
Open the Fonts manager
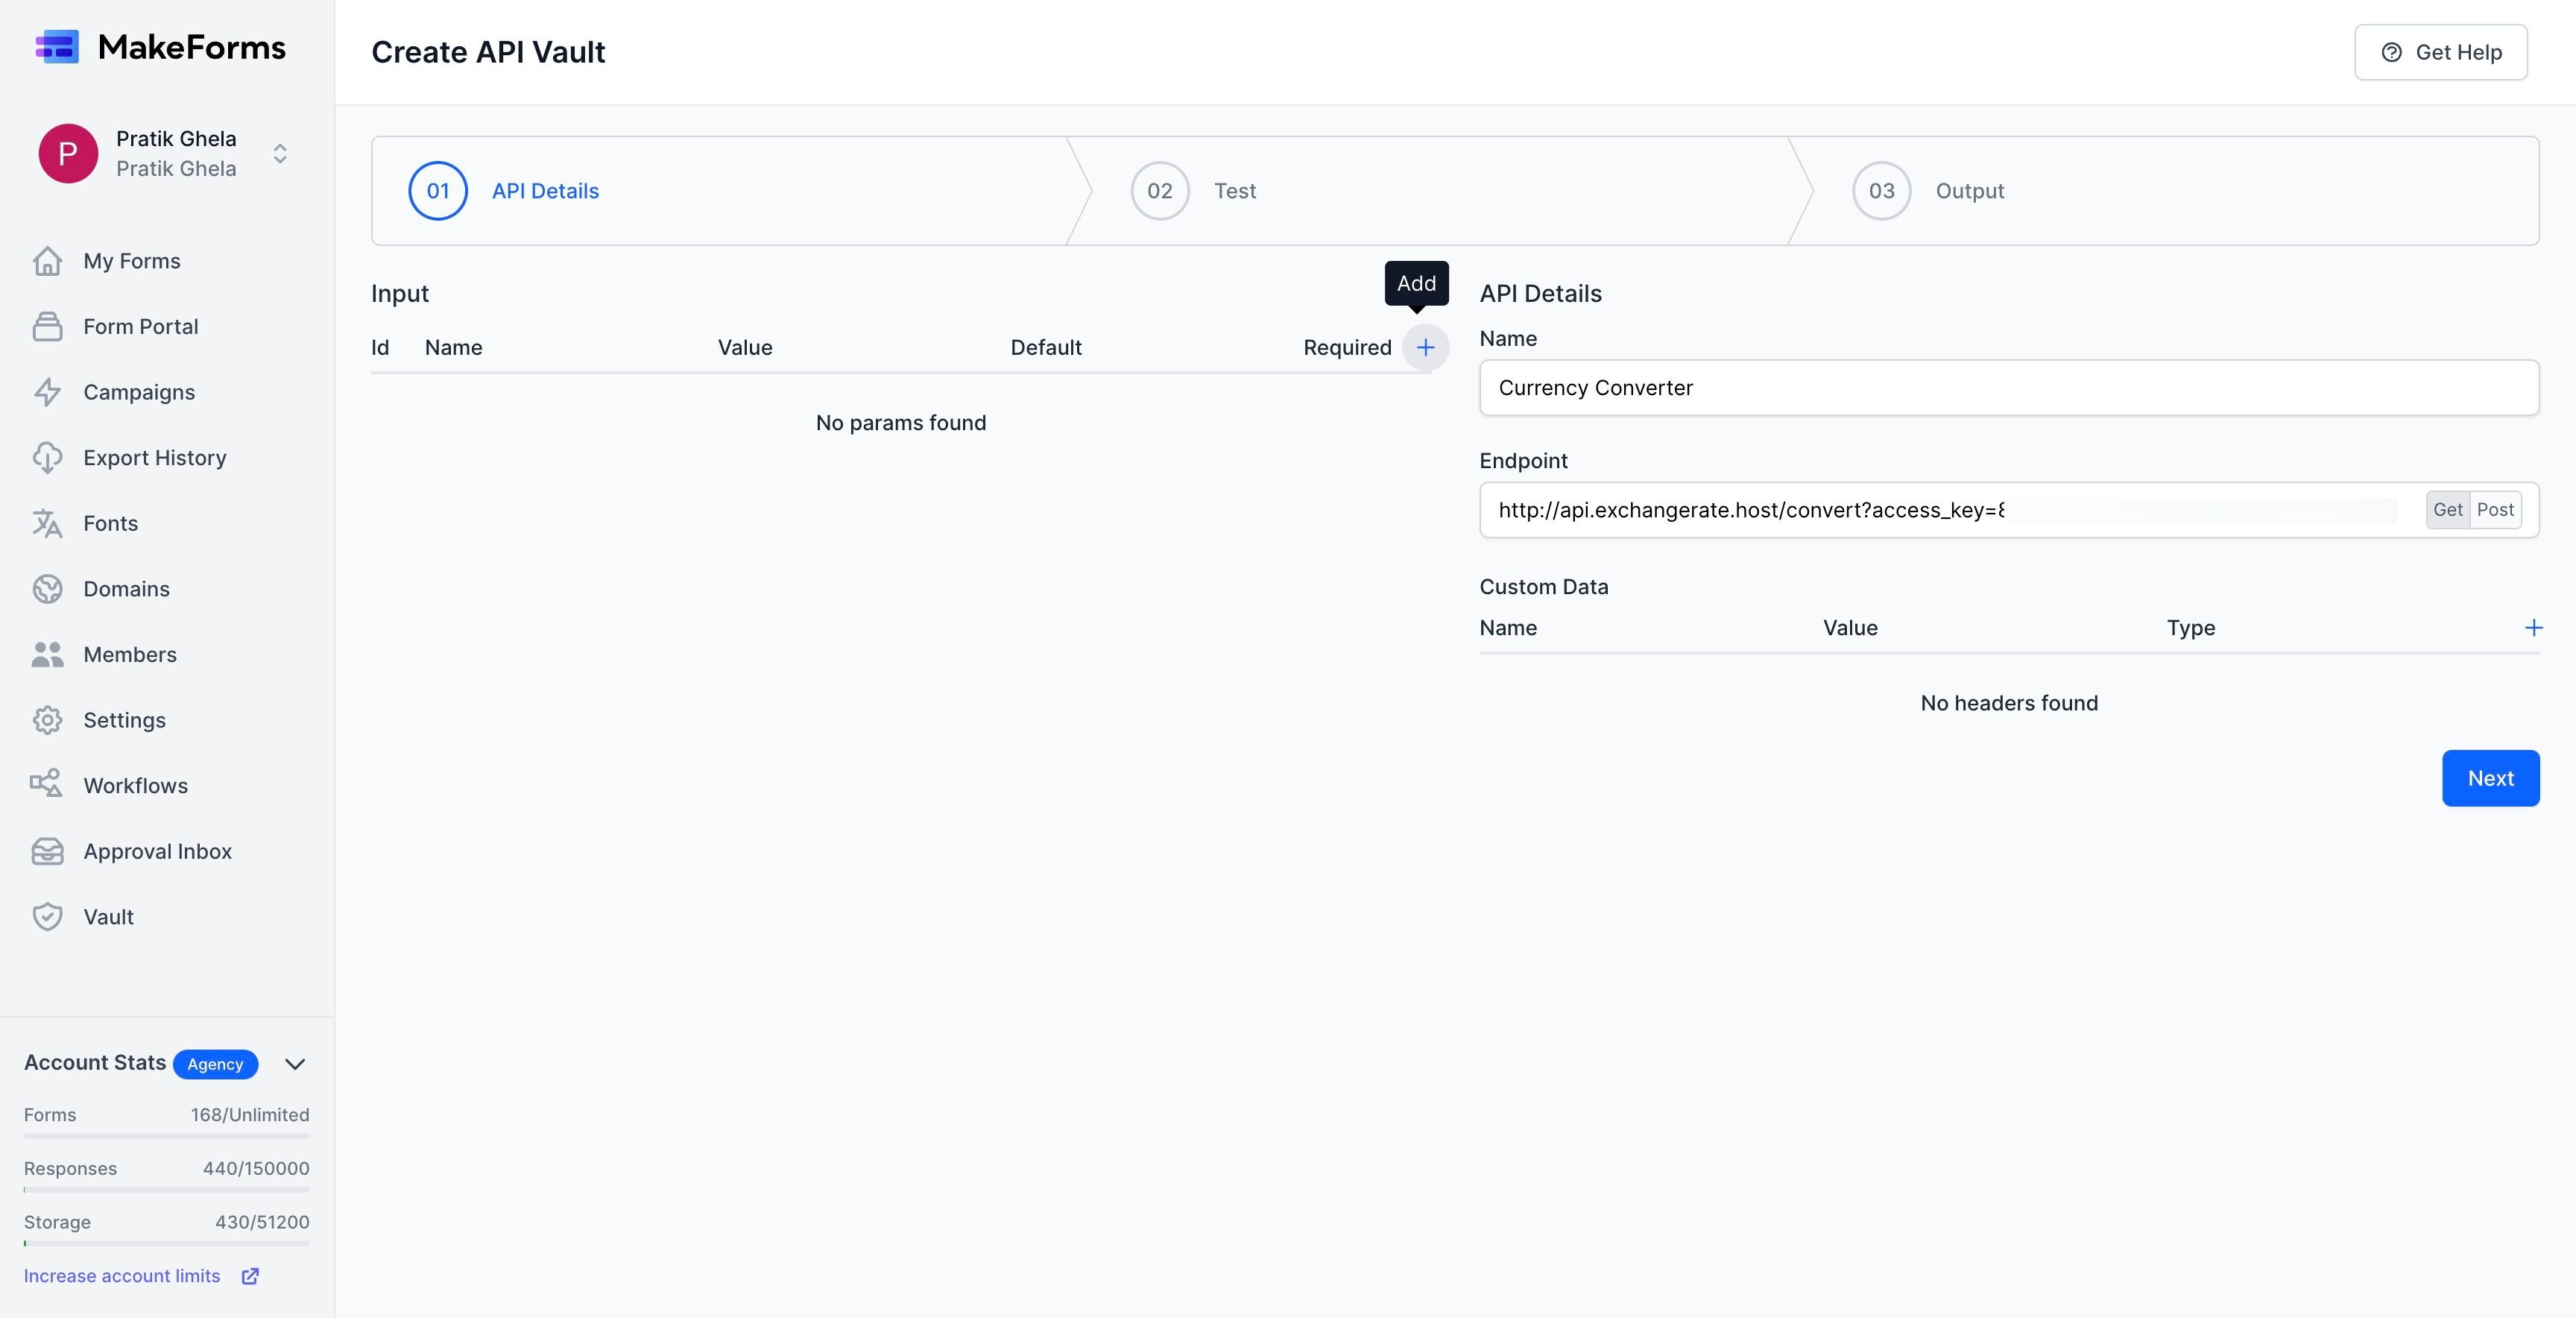110,522
